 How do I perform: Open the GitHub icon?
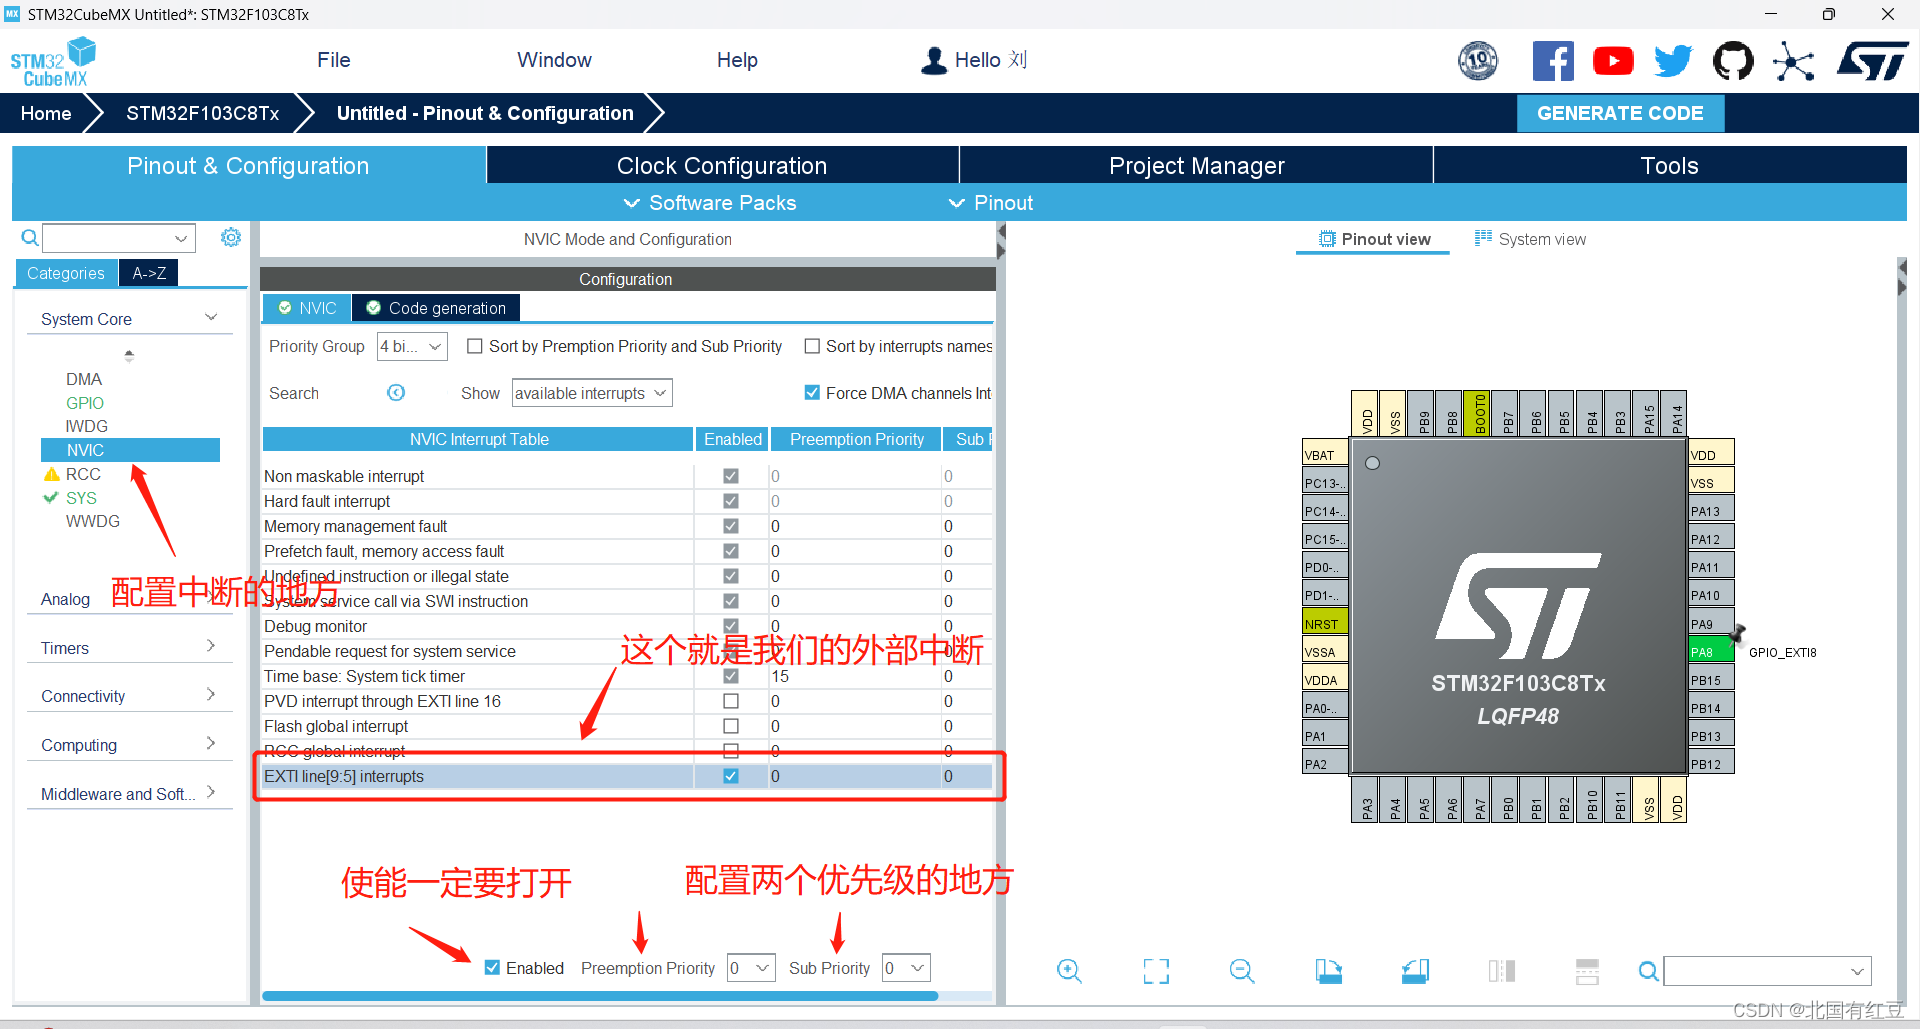[1733, 62]
